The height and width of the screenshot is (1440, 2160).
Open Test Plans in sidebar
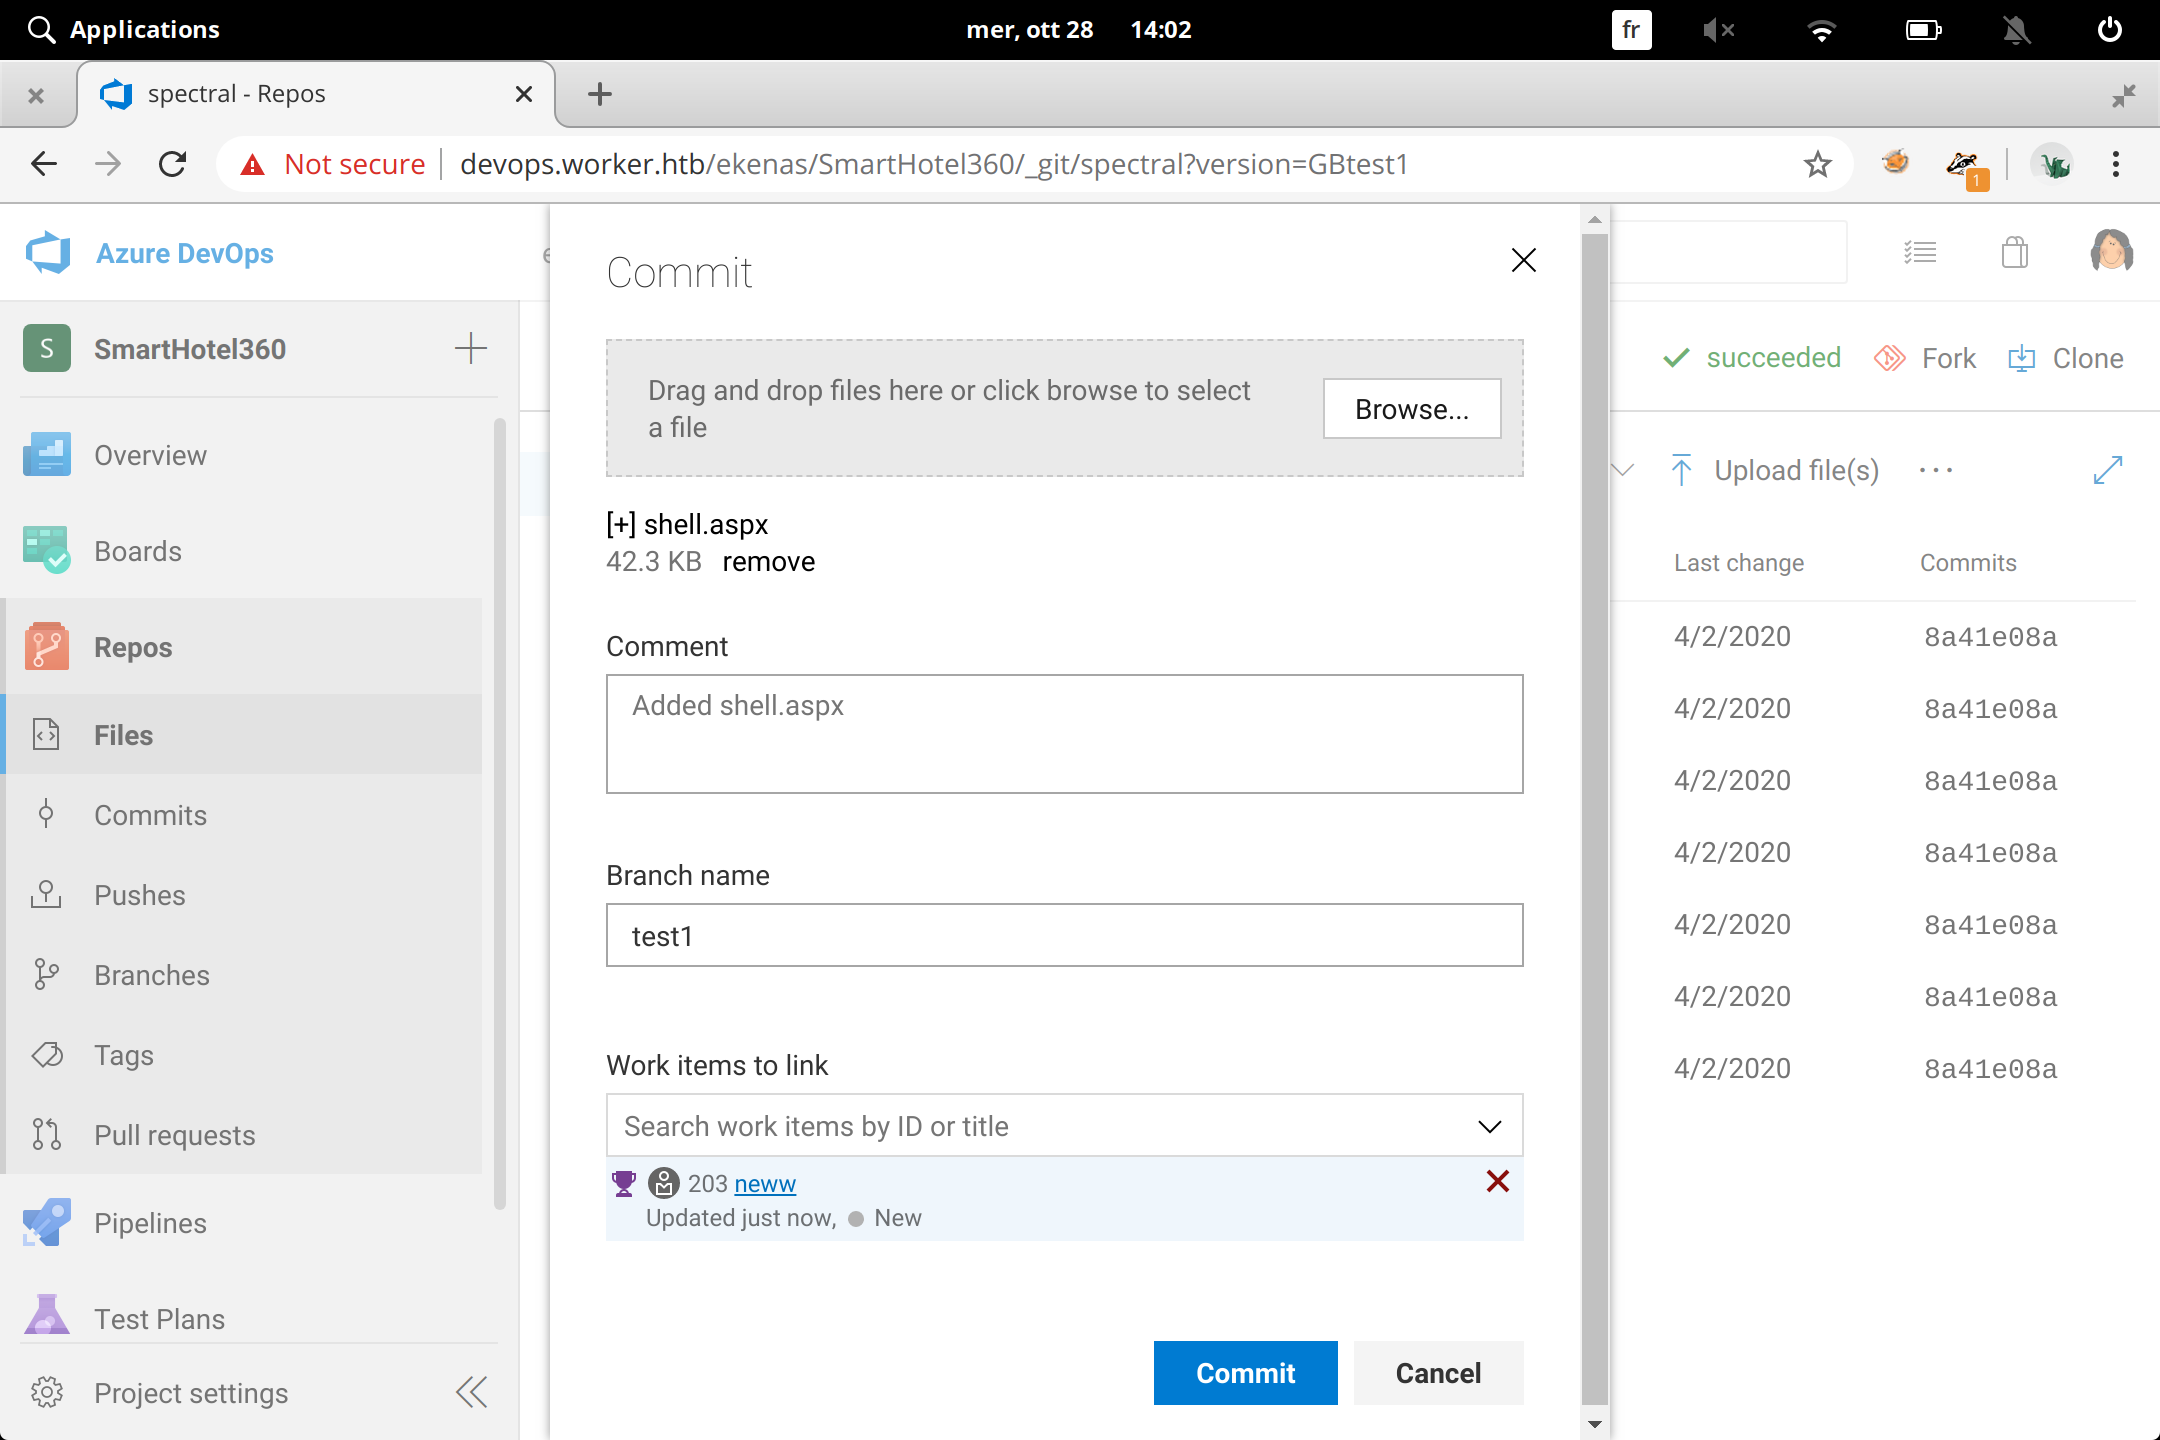click(x=159, y=1318)
